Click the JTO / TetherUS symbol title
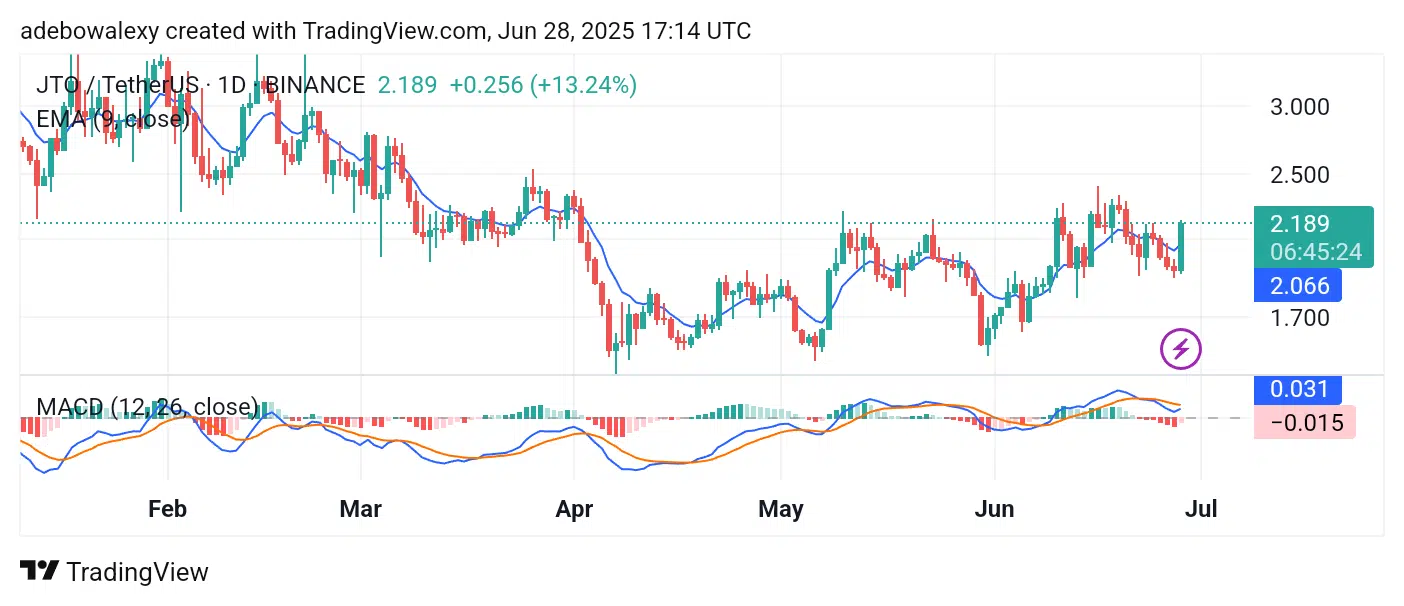1404x606 pixels. (x=117, y=85)
